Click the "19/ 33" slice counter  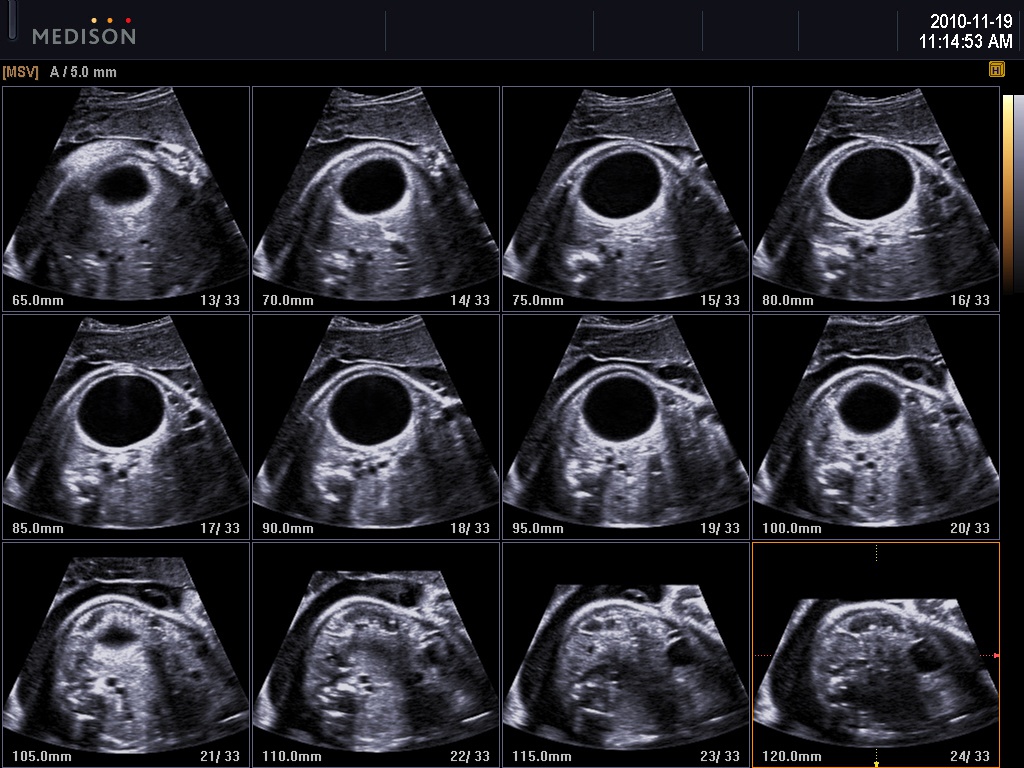pos(720,528)
